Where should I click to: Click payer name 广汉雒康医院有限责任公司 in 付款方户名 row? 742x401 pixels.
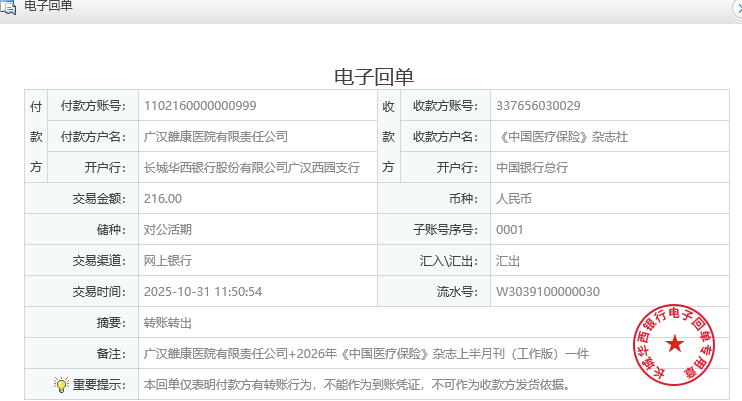point(216,137)
